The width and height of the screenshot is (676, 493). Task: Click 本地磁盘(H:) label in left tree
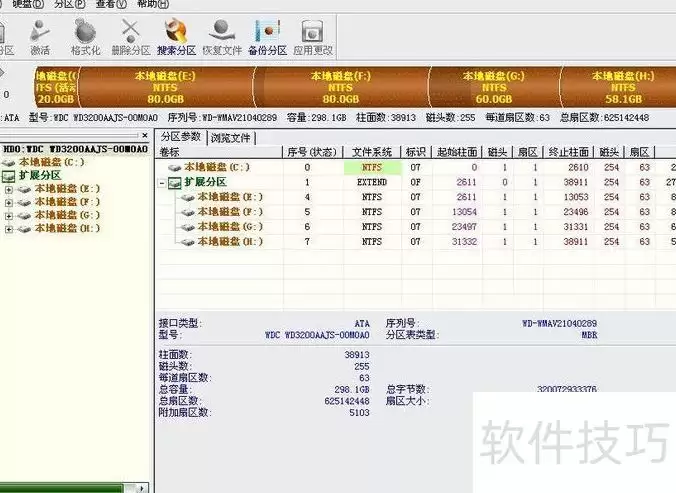(x=67, y=228)
